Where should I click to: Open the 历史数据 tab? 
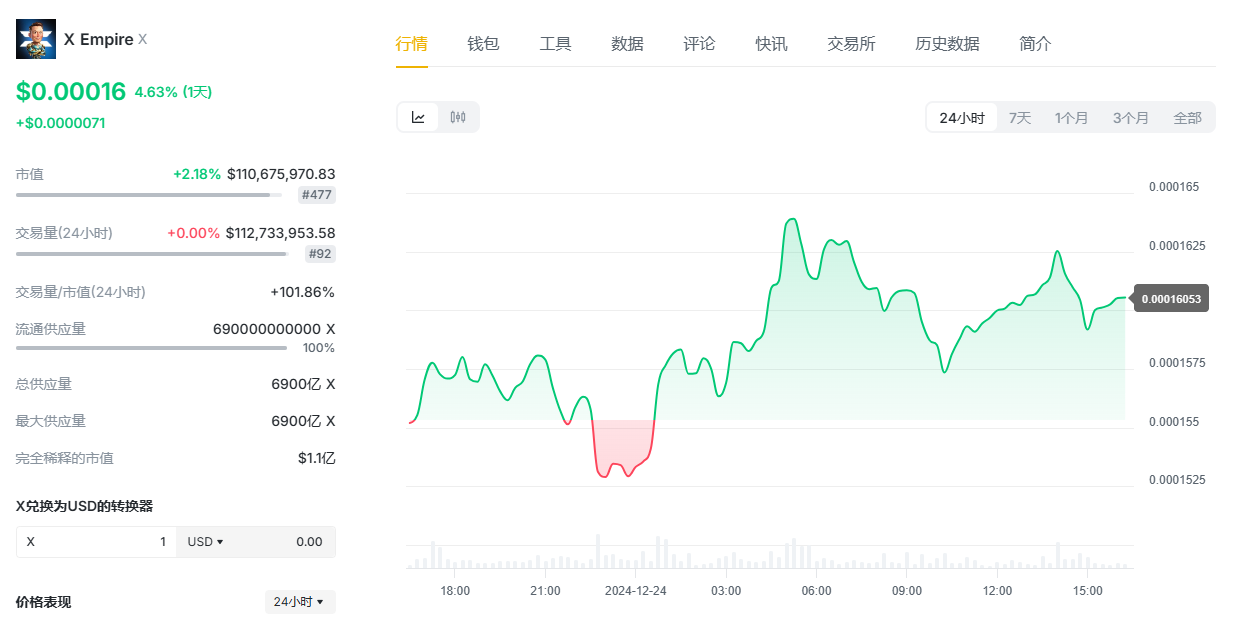[947, 44]
